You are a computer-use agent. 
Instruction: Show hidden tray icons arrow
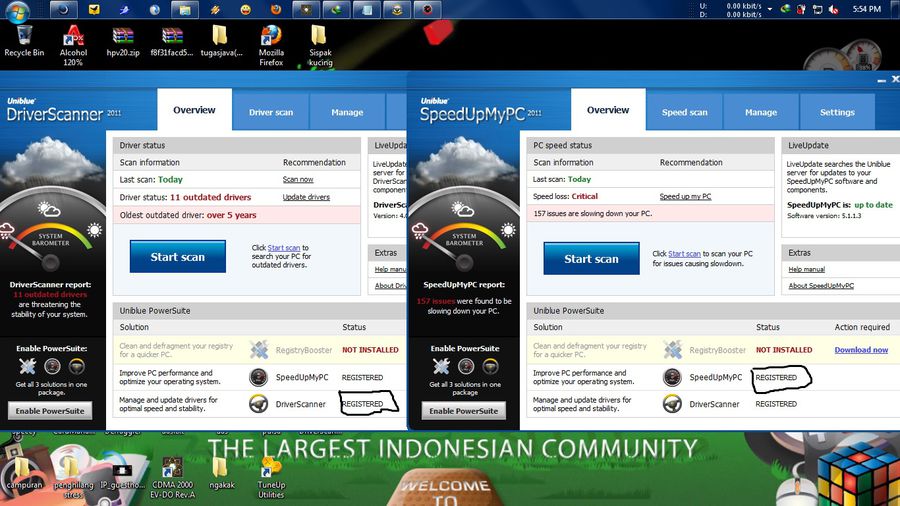point(770,9)
